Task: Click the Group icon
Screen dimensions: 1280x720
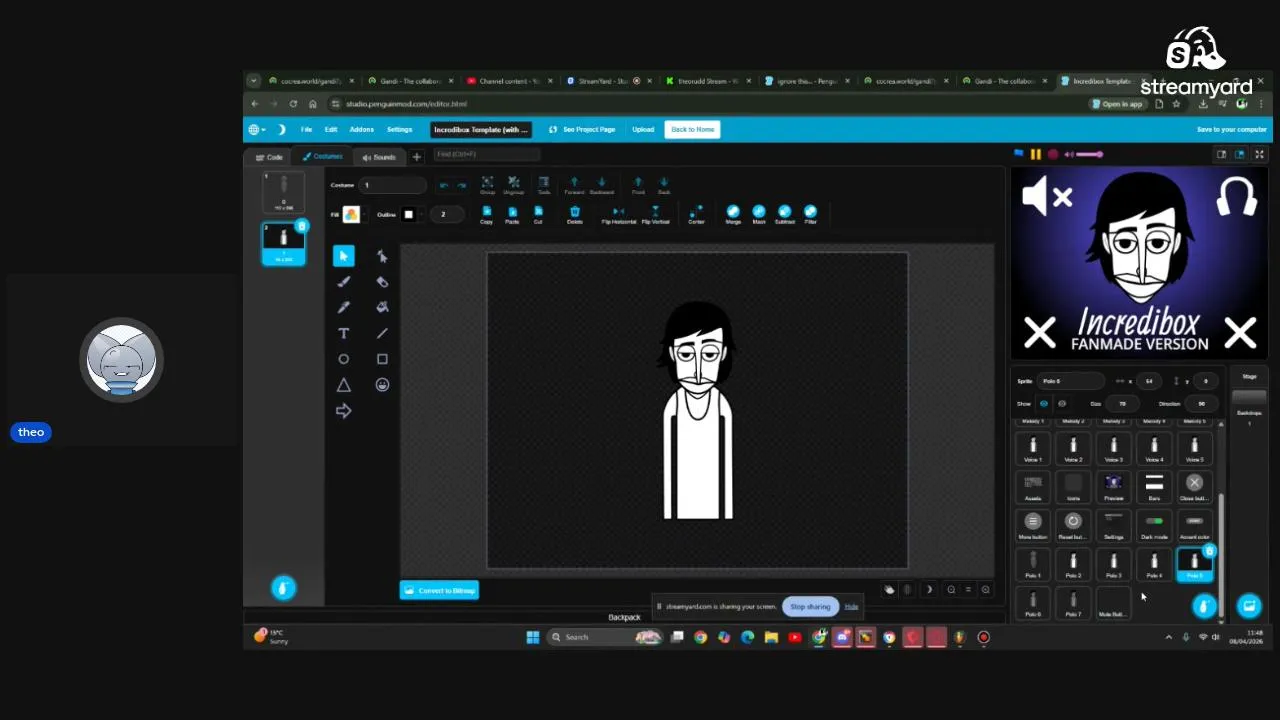Action: coord(487,185)
